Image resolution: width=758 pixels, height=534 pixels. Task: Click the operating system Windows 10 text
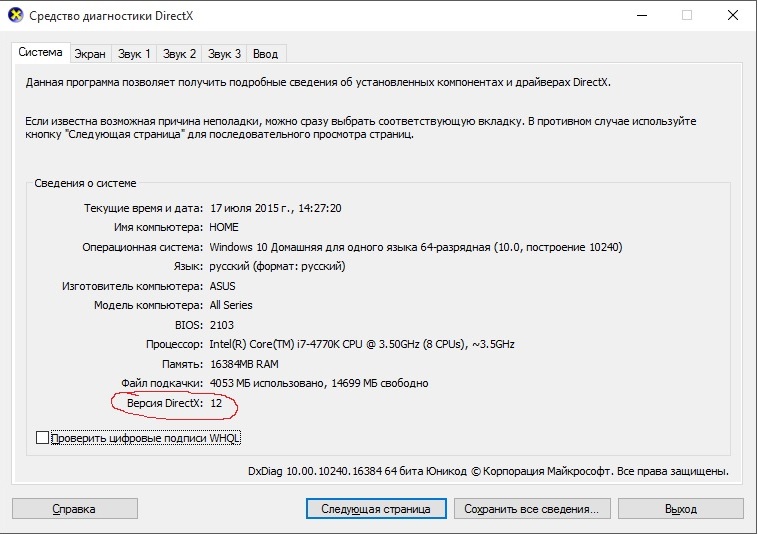tap(415, 247)
